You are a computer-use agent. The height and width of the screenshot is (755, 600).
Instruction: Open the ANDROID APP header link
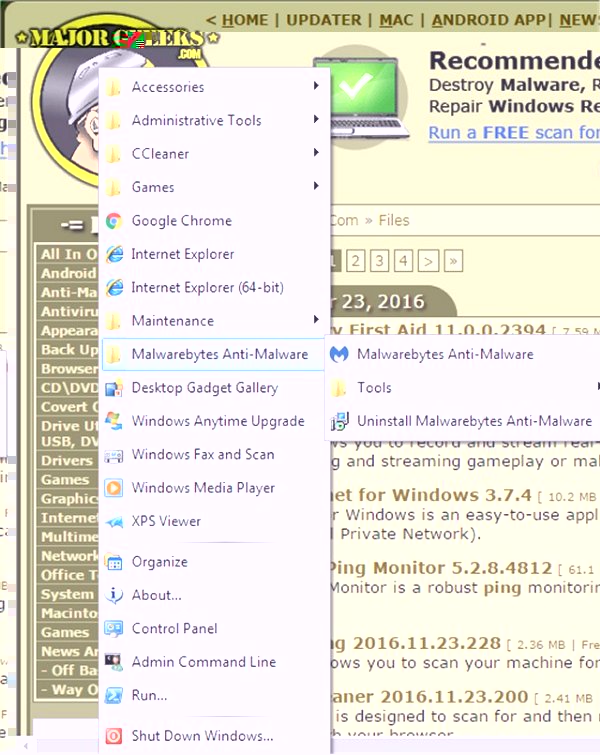coord(488,20)
